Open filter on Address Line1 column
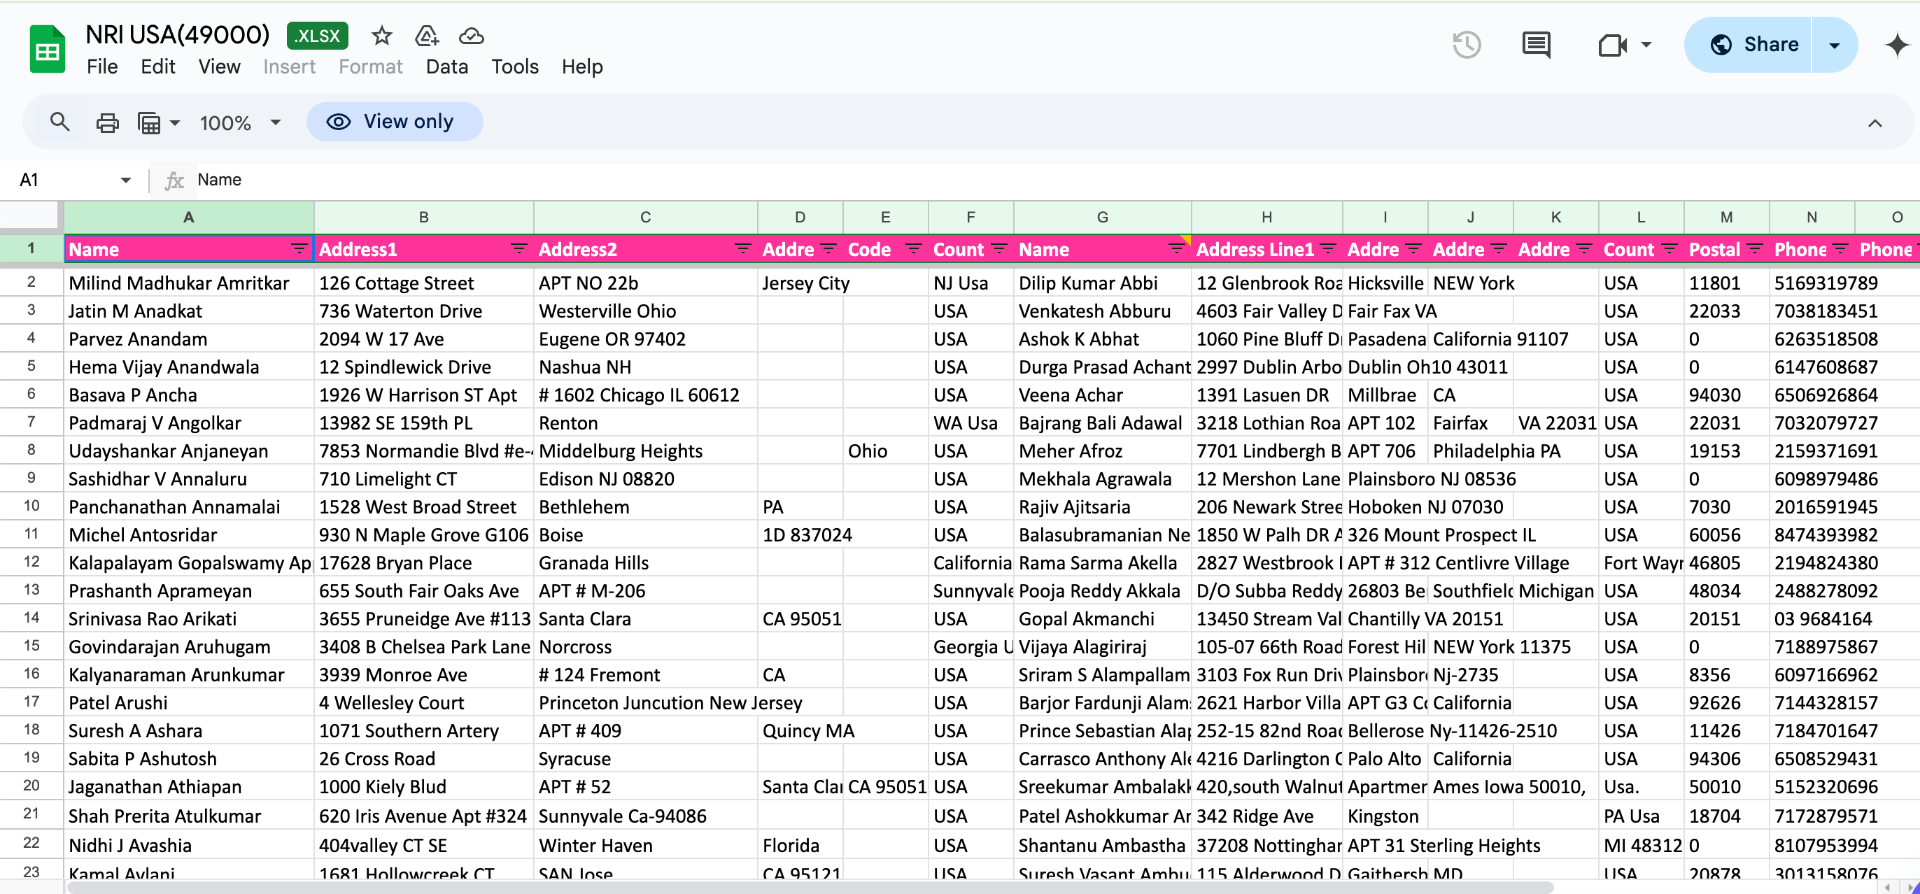This screenshot has height=894, width=1920. pos(1328,248)
